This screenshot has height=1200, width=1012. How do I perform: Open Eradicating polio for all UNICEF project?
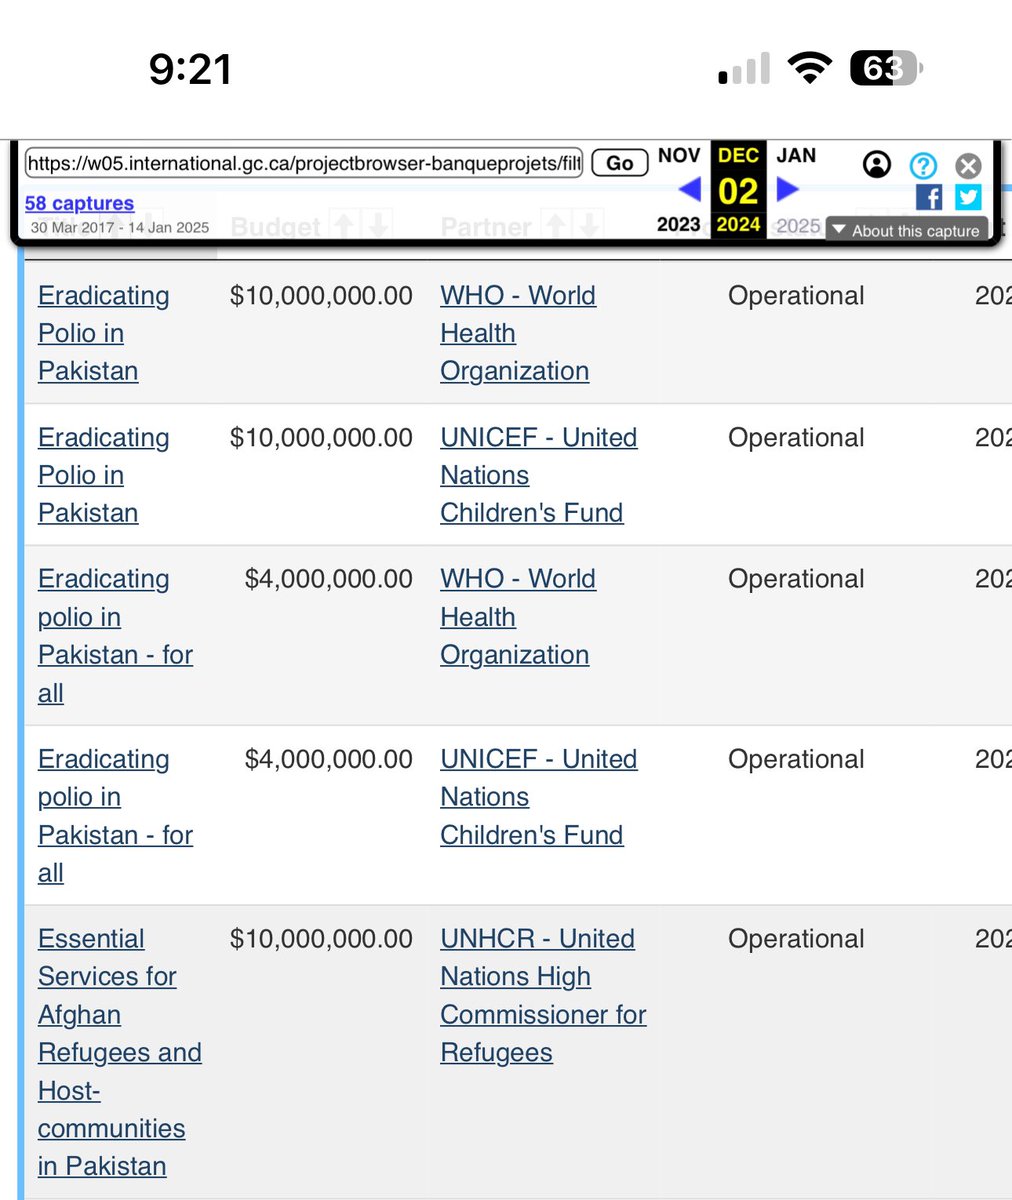[116, 816]
